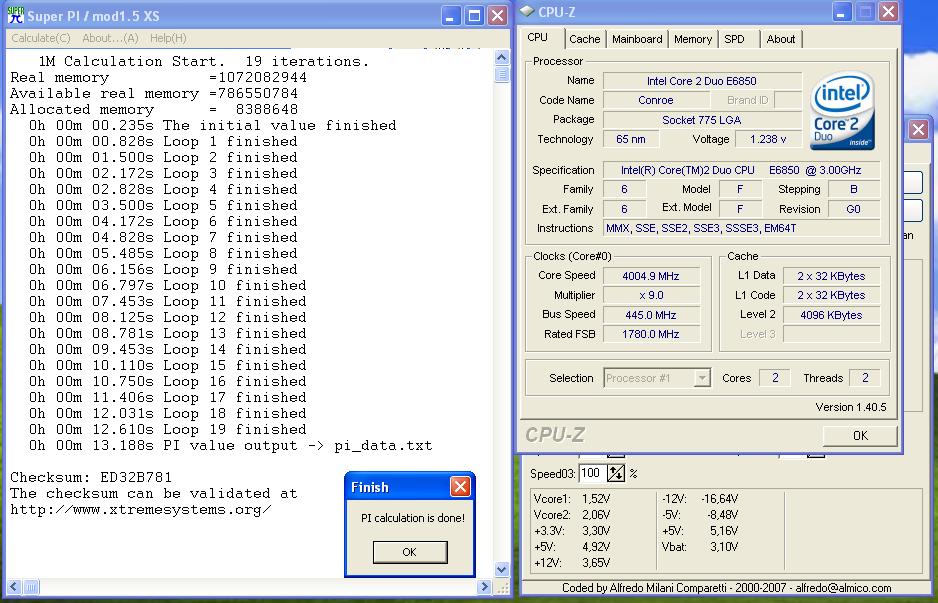Screen dimensions: 938x603
Task: Click the Super PI vertical scrollbar up arrow
Action: click(502, 57)
